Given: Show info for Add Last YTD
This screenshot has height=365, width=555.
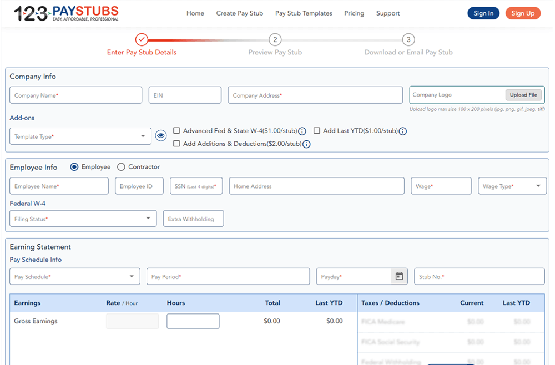Looking at the screenshot, I should (403, 131).
